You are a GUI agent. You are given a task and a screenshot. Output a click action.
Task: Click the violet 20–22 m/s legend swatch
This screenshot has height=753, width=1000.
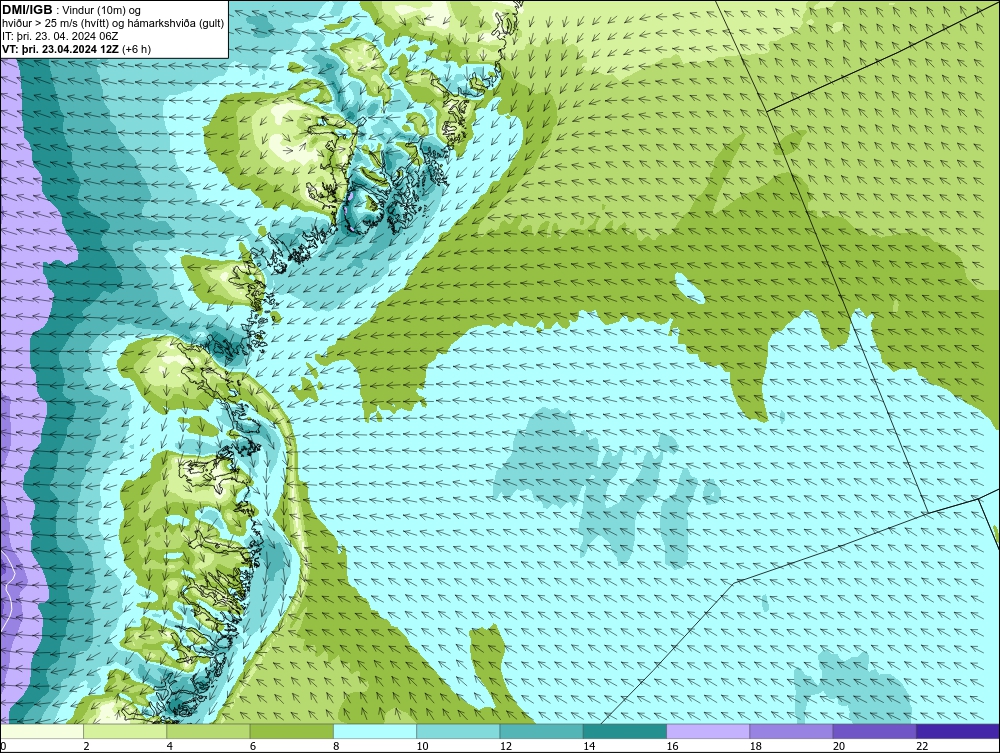[x=874, y=731]
